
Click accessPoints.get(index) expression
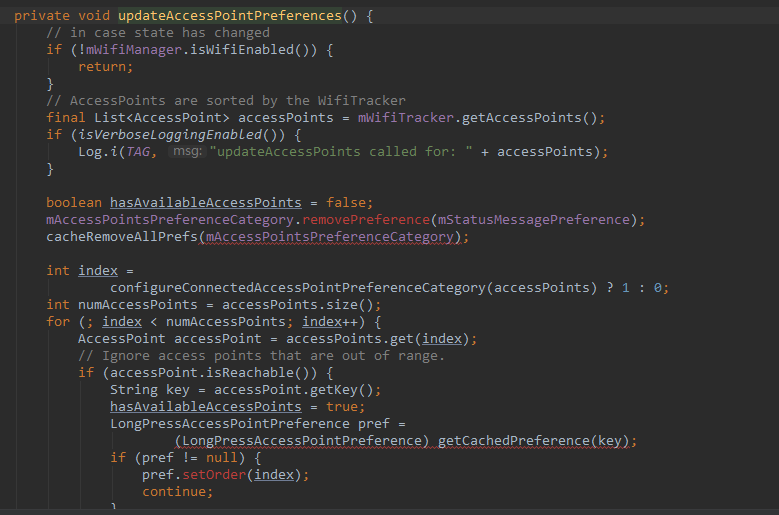pos(378,339)
